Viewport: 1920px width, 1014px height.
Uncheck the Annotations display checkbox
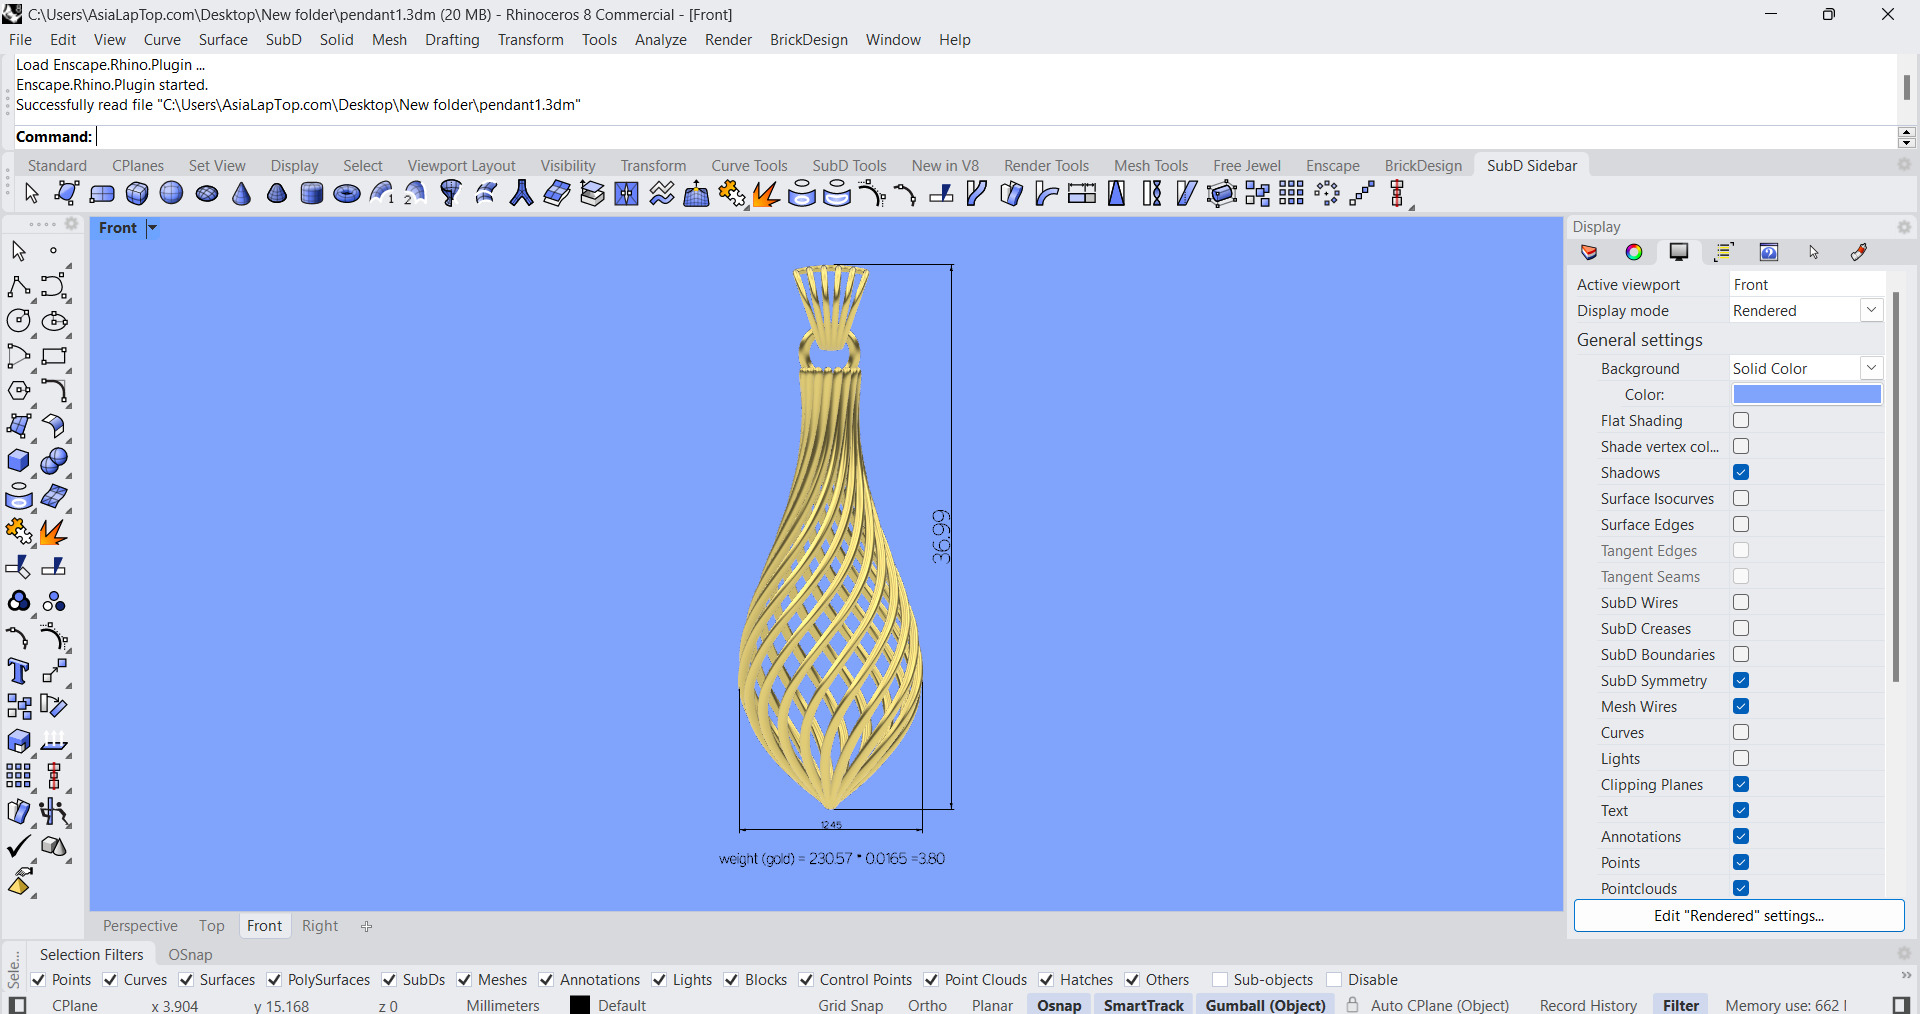click(x=1741, y=836)
